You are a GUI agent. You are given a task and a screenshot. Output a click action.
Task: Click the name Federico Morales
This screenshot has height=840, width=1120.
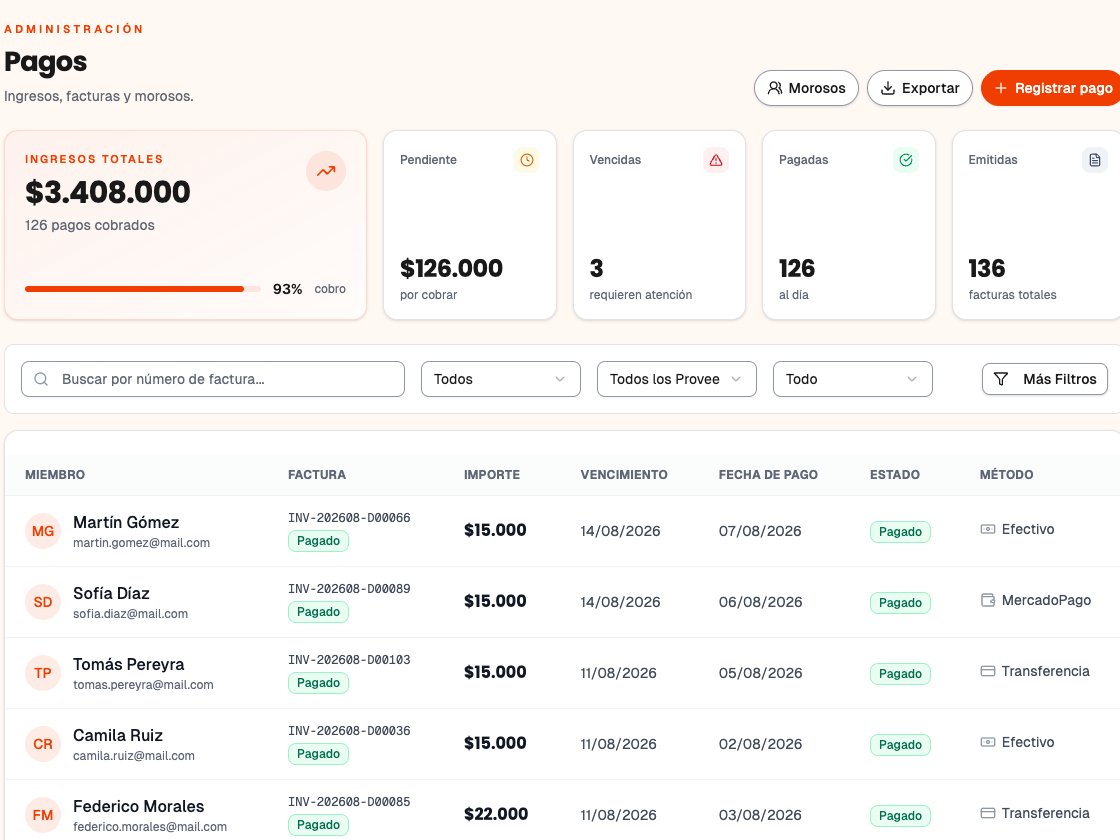[x=139, y=806]
